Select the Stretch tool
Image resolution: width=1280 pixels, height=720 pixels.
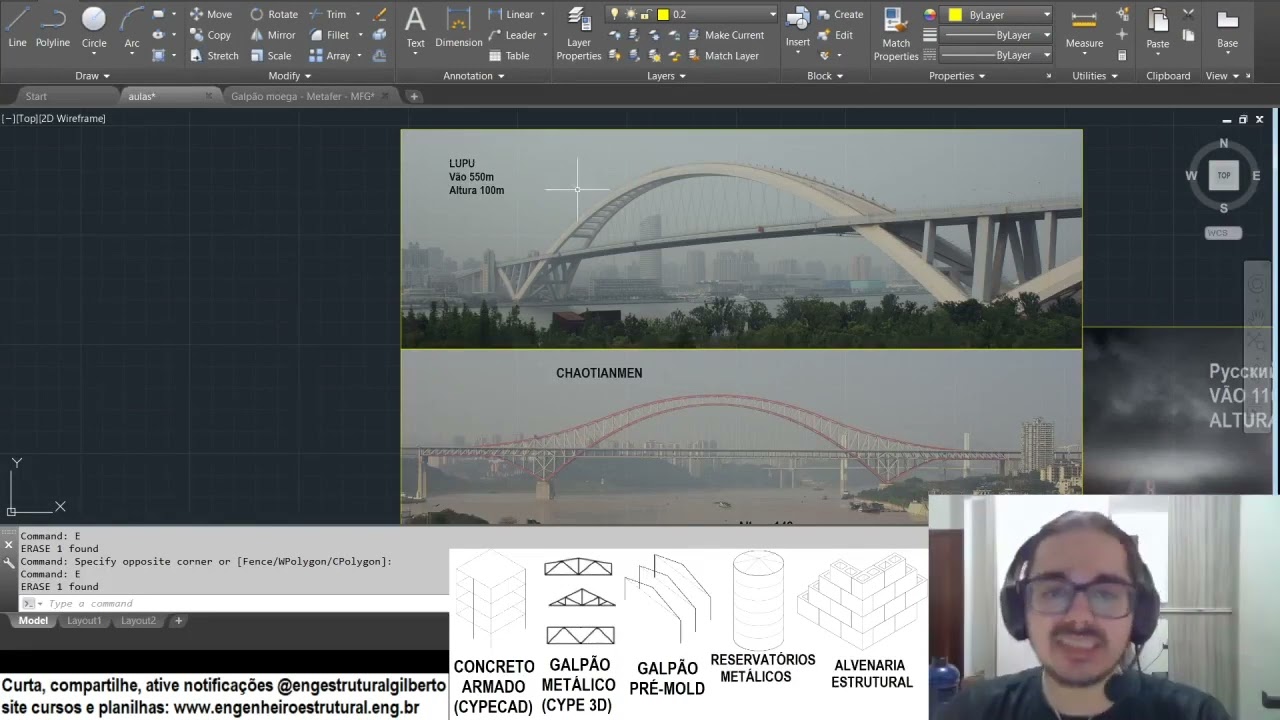pyautogui.click(x=214, y=56)
